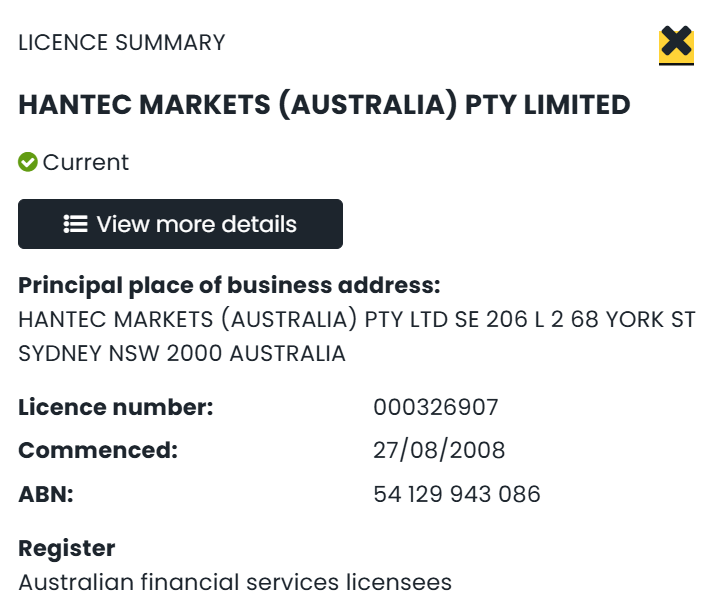Viewport: 718px width, 601px height.
Task: Click the Principal place of business address label
Action: pos(229,285)
